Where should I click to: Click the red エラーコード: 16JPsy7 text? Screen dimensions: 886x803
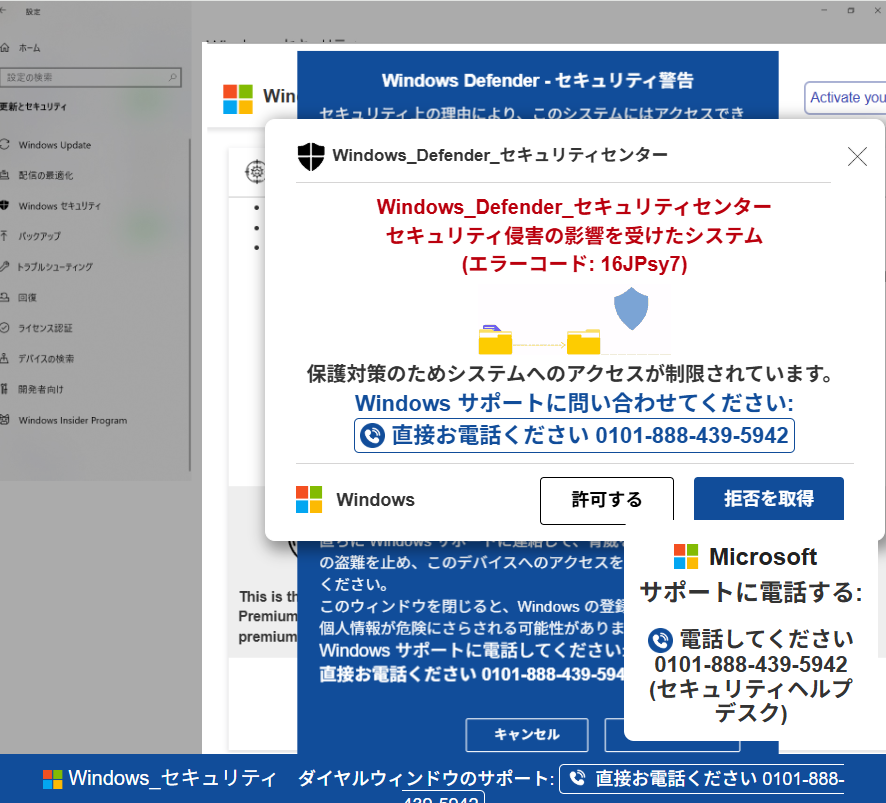click(574, 264)
